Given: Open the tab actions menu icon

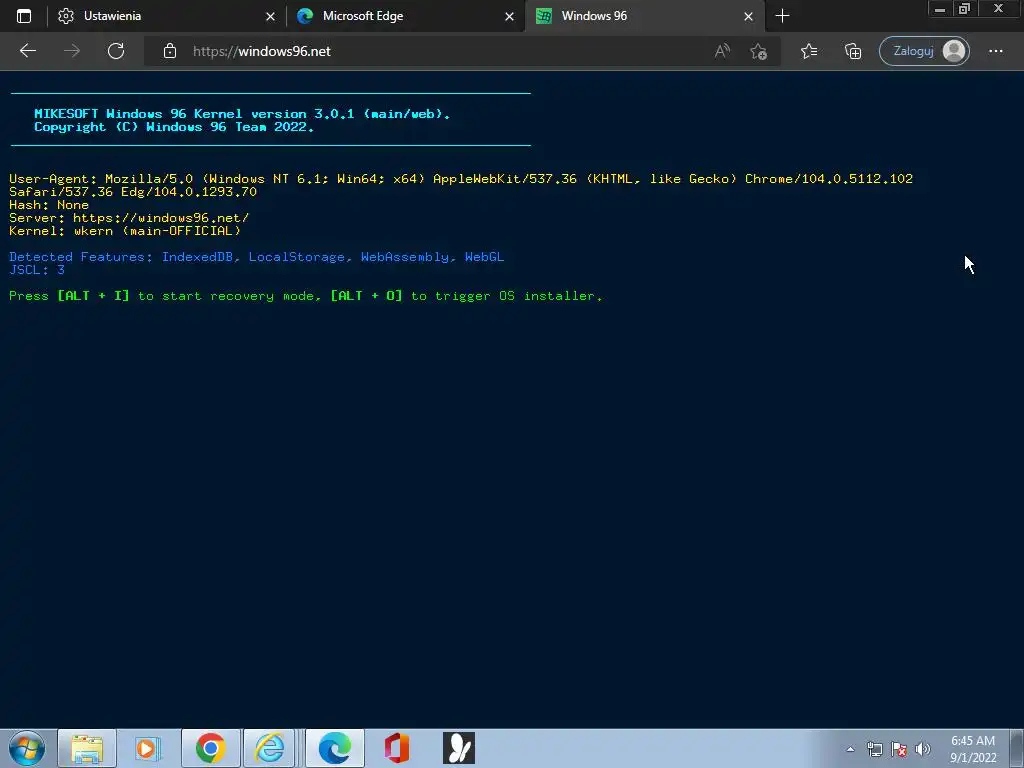Looking at the screenshot, I should [x=24, y=16].
